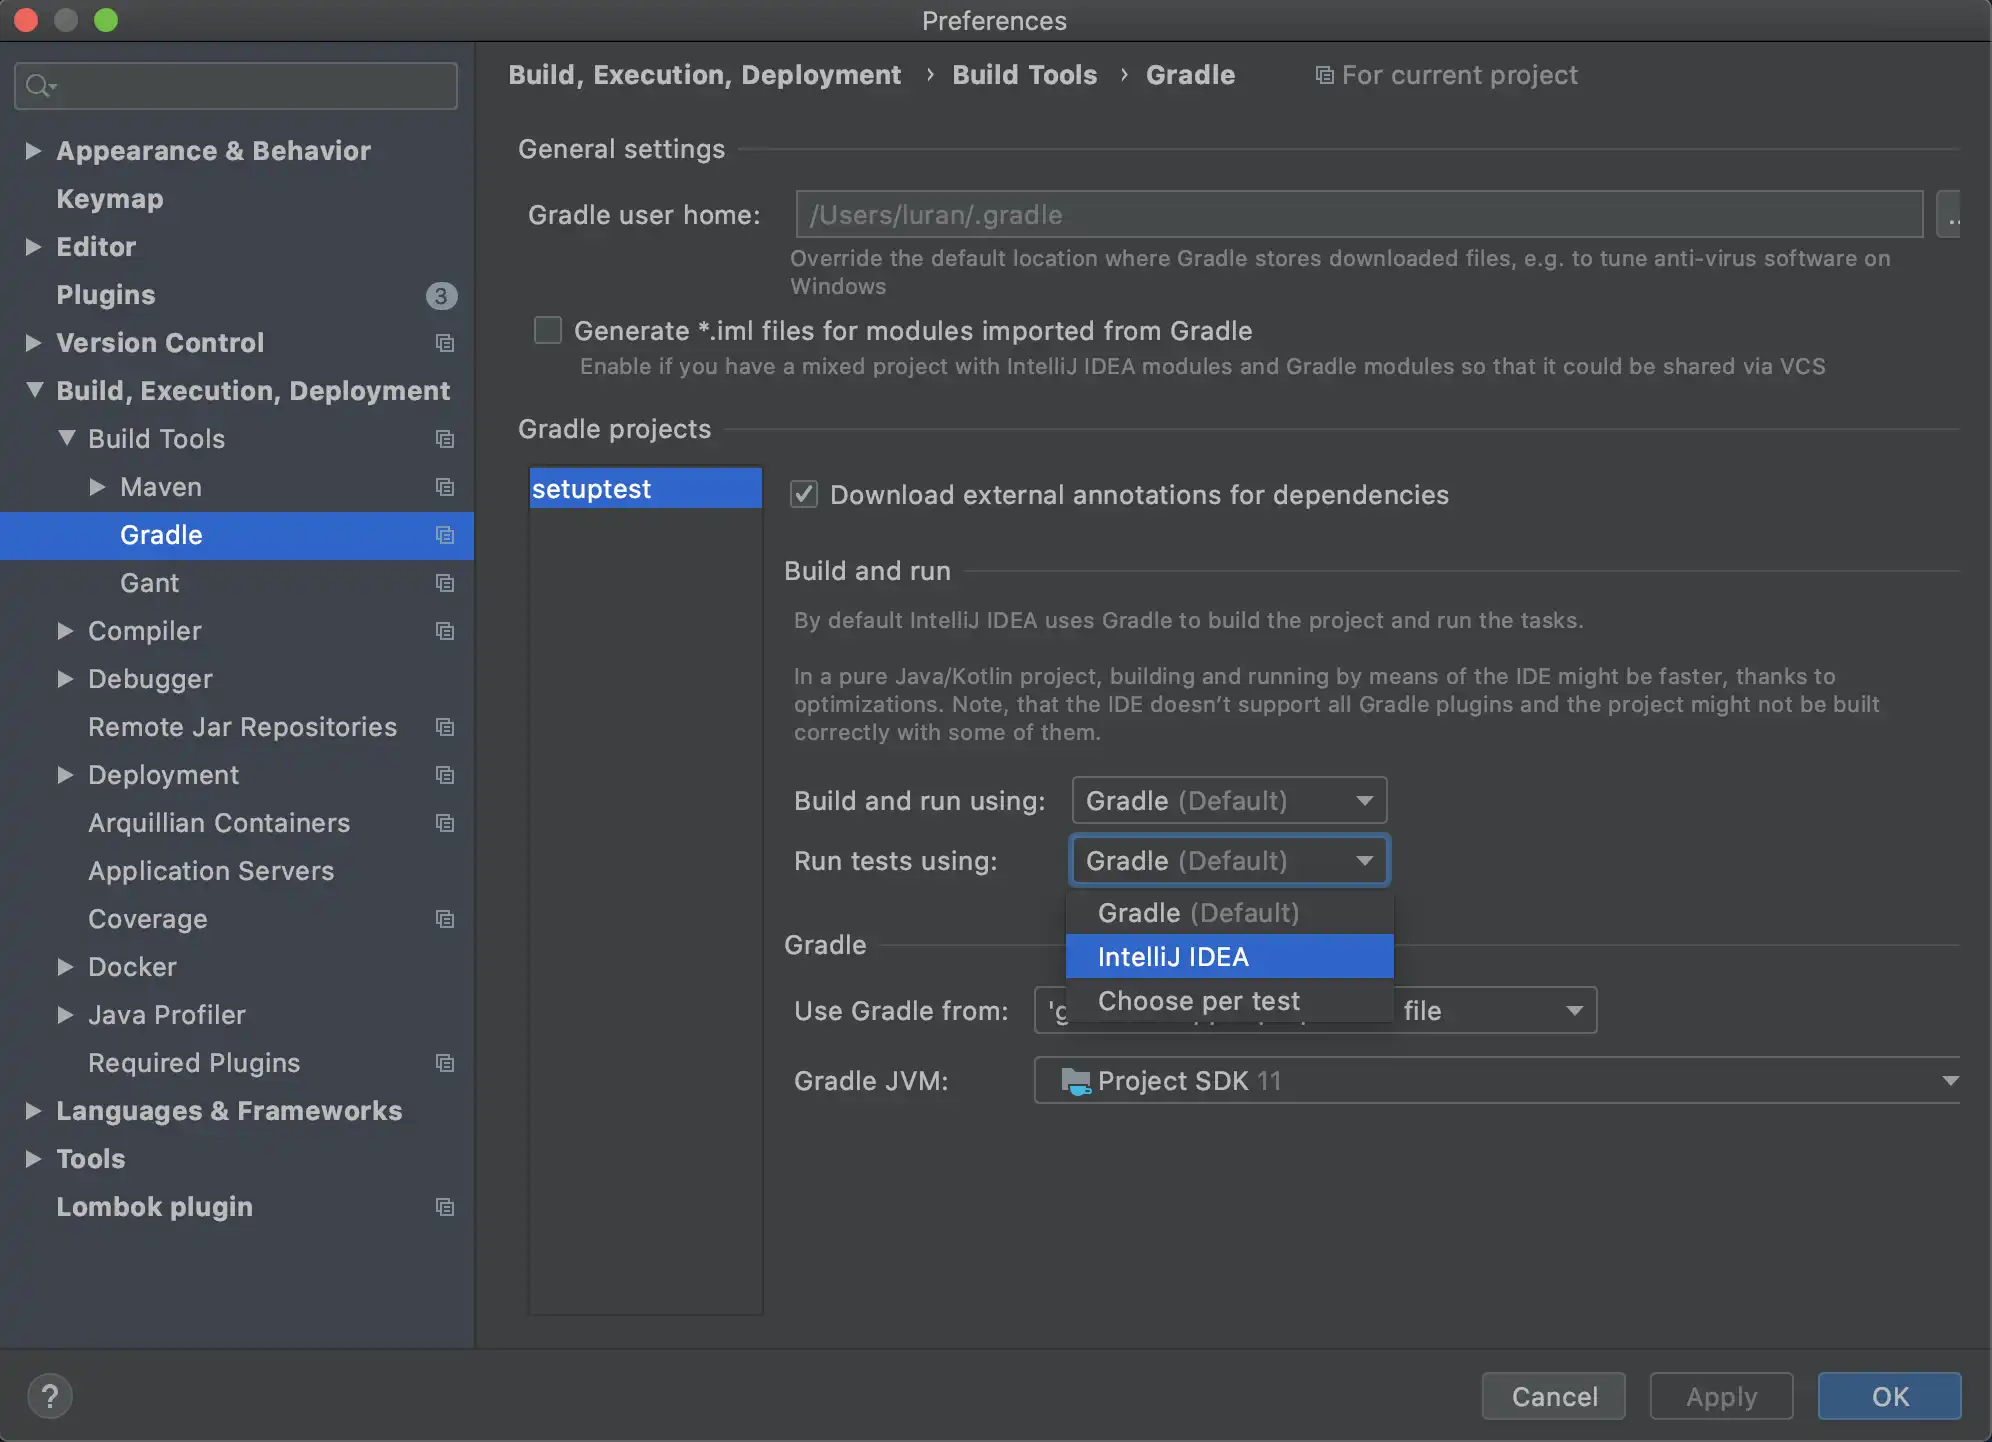Click project-level icon beside Maven entry
Screen dimensions: 1992x1442
[445, 487]
